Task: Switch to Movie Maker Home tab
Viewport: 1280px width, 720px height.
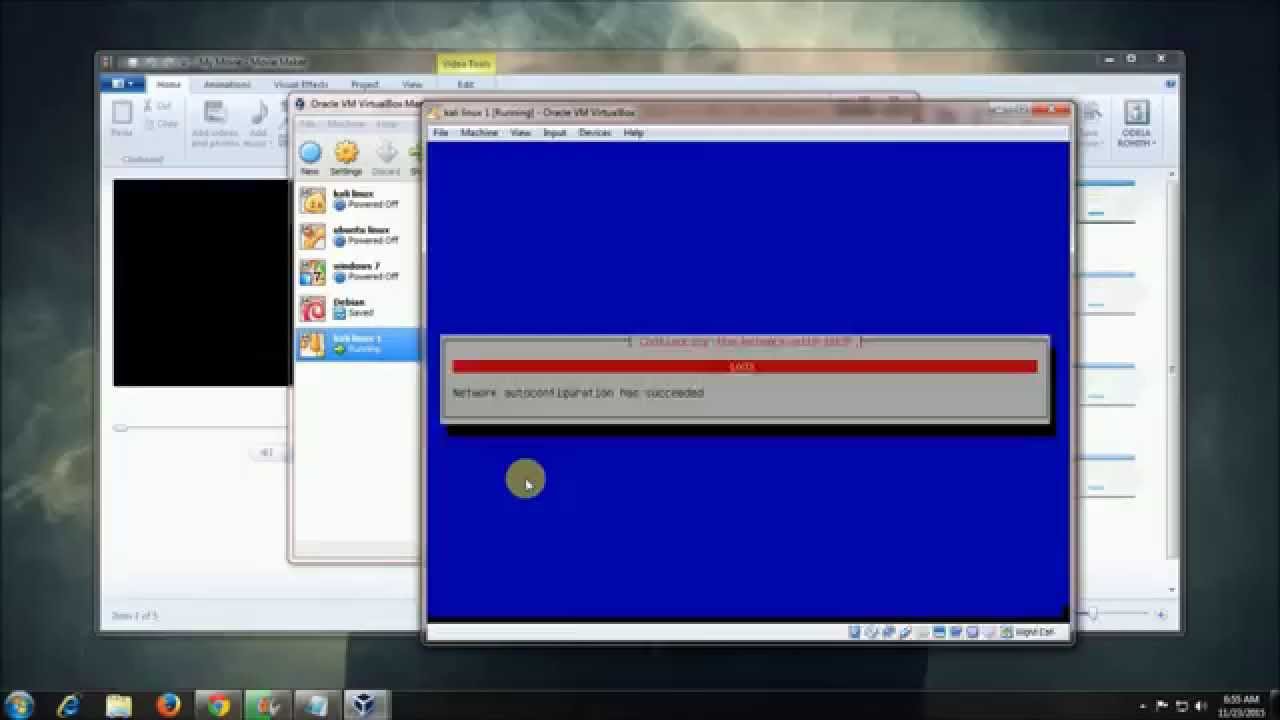Action: [x=169, y=84]
